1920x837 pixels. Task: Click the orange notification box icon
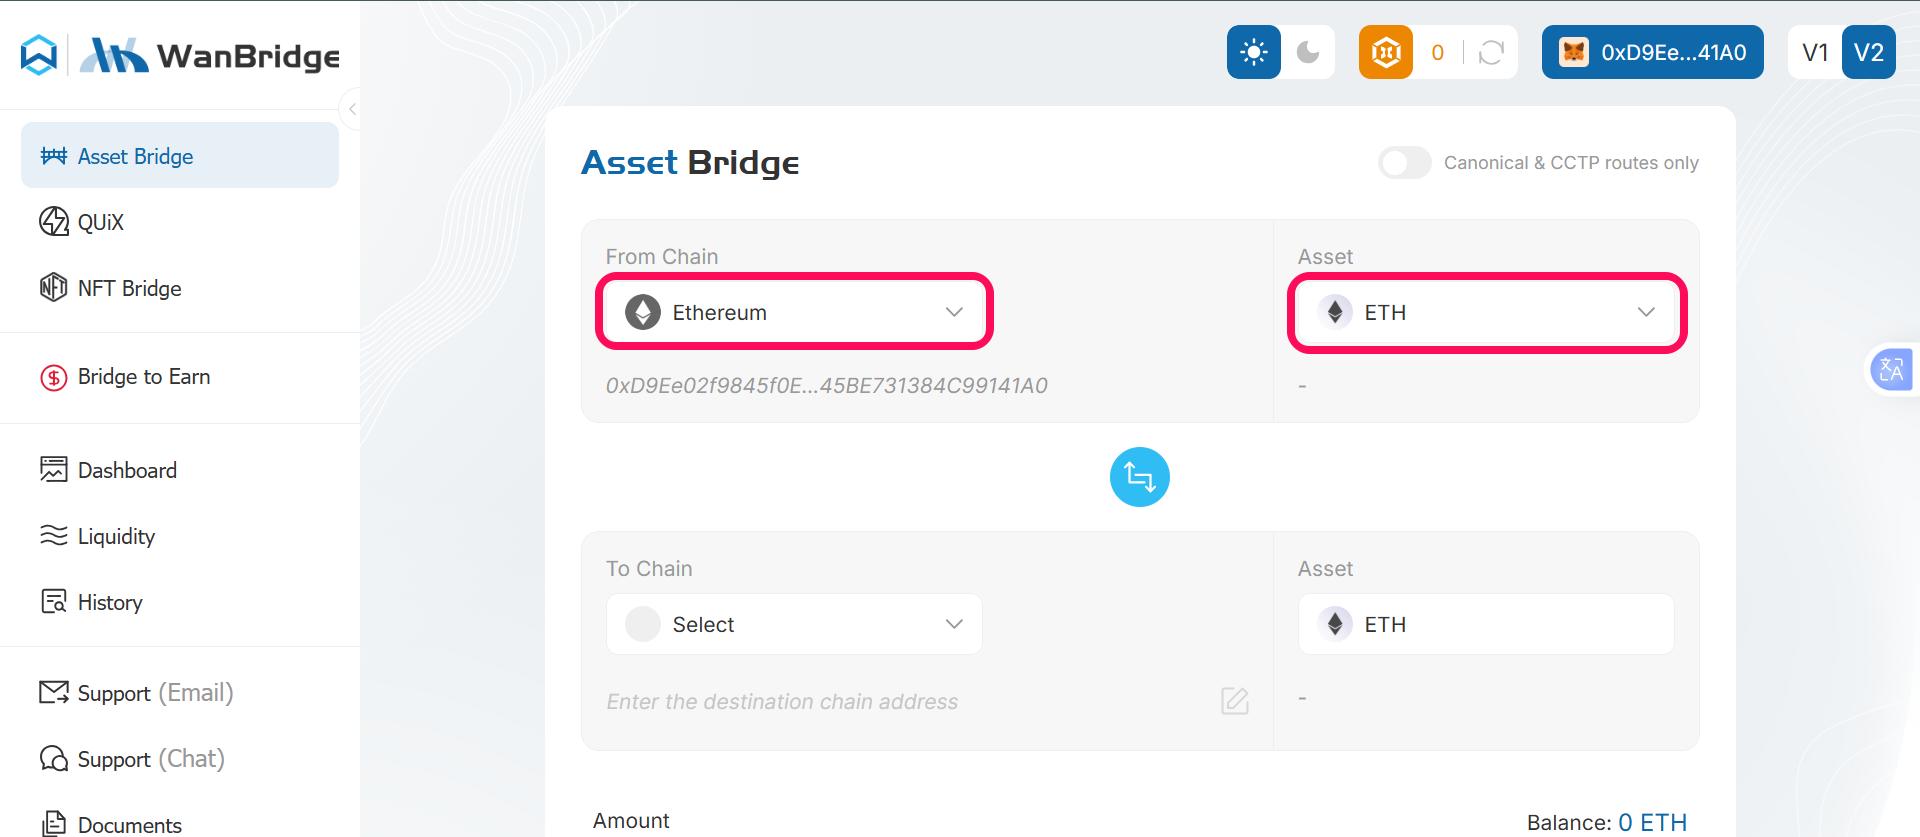tap(1385, 52)
